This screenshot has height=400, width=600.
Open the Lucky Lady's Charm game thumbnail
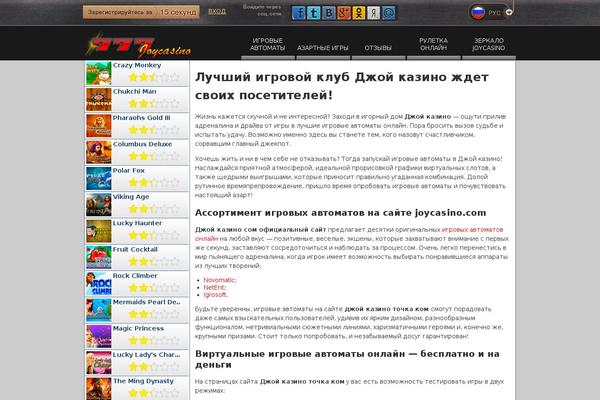pyautogui.click(x=99, y=363)
